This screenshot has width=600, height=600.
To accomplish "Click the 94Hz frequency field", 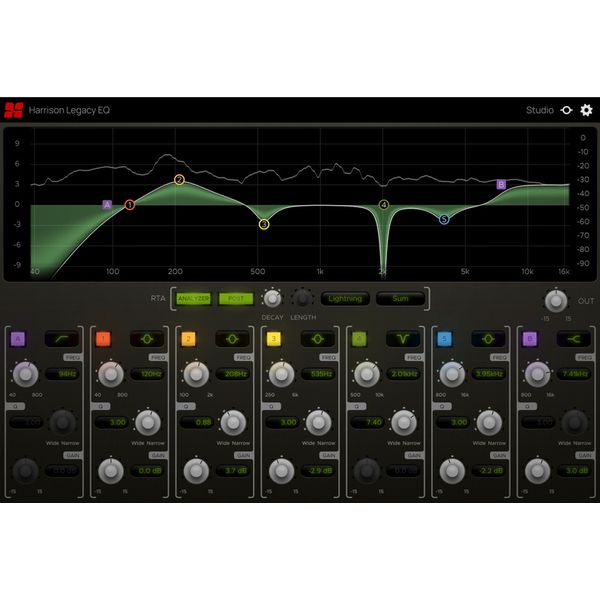I will [62, 374].
